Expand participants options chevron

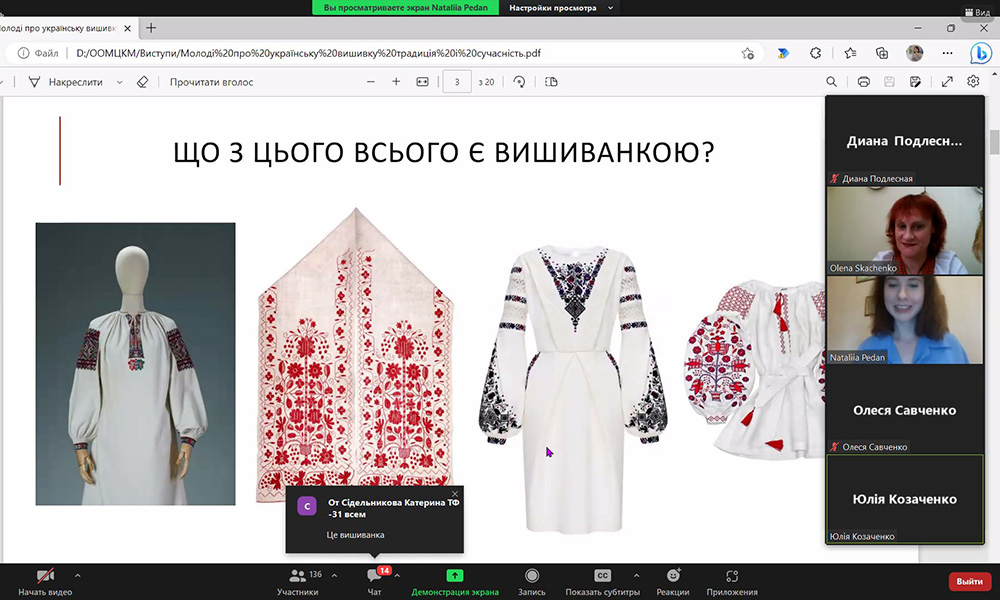[334, 575]
